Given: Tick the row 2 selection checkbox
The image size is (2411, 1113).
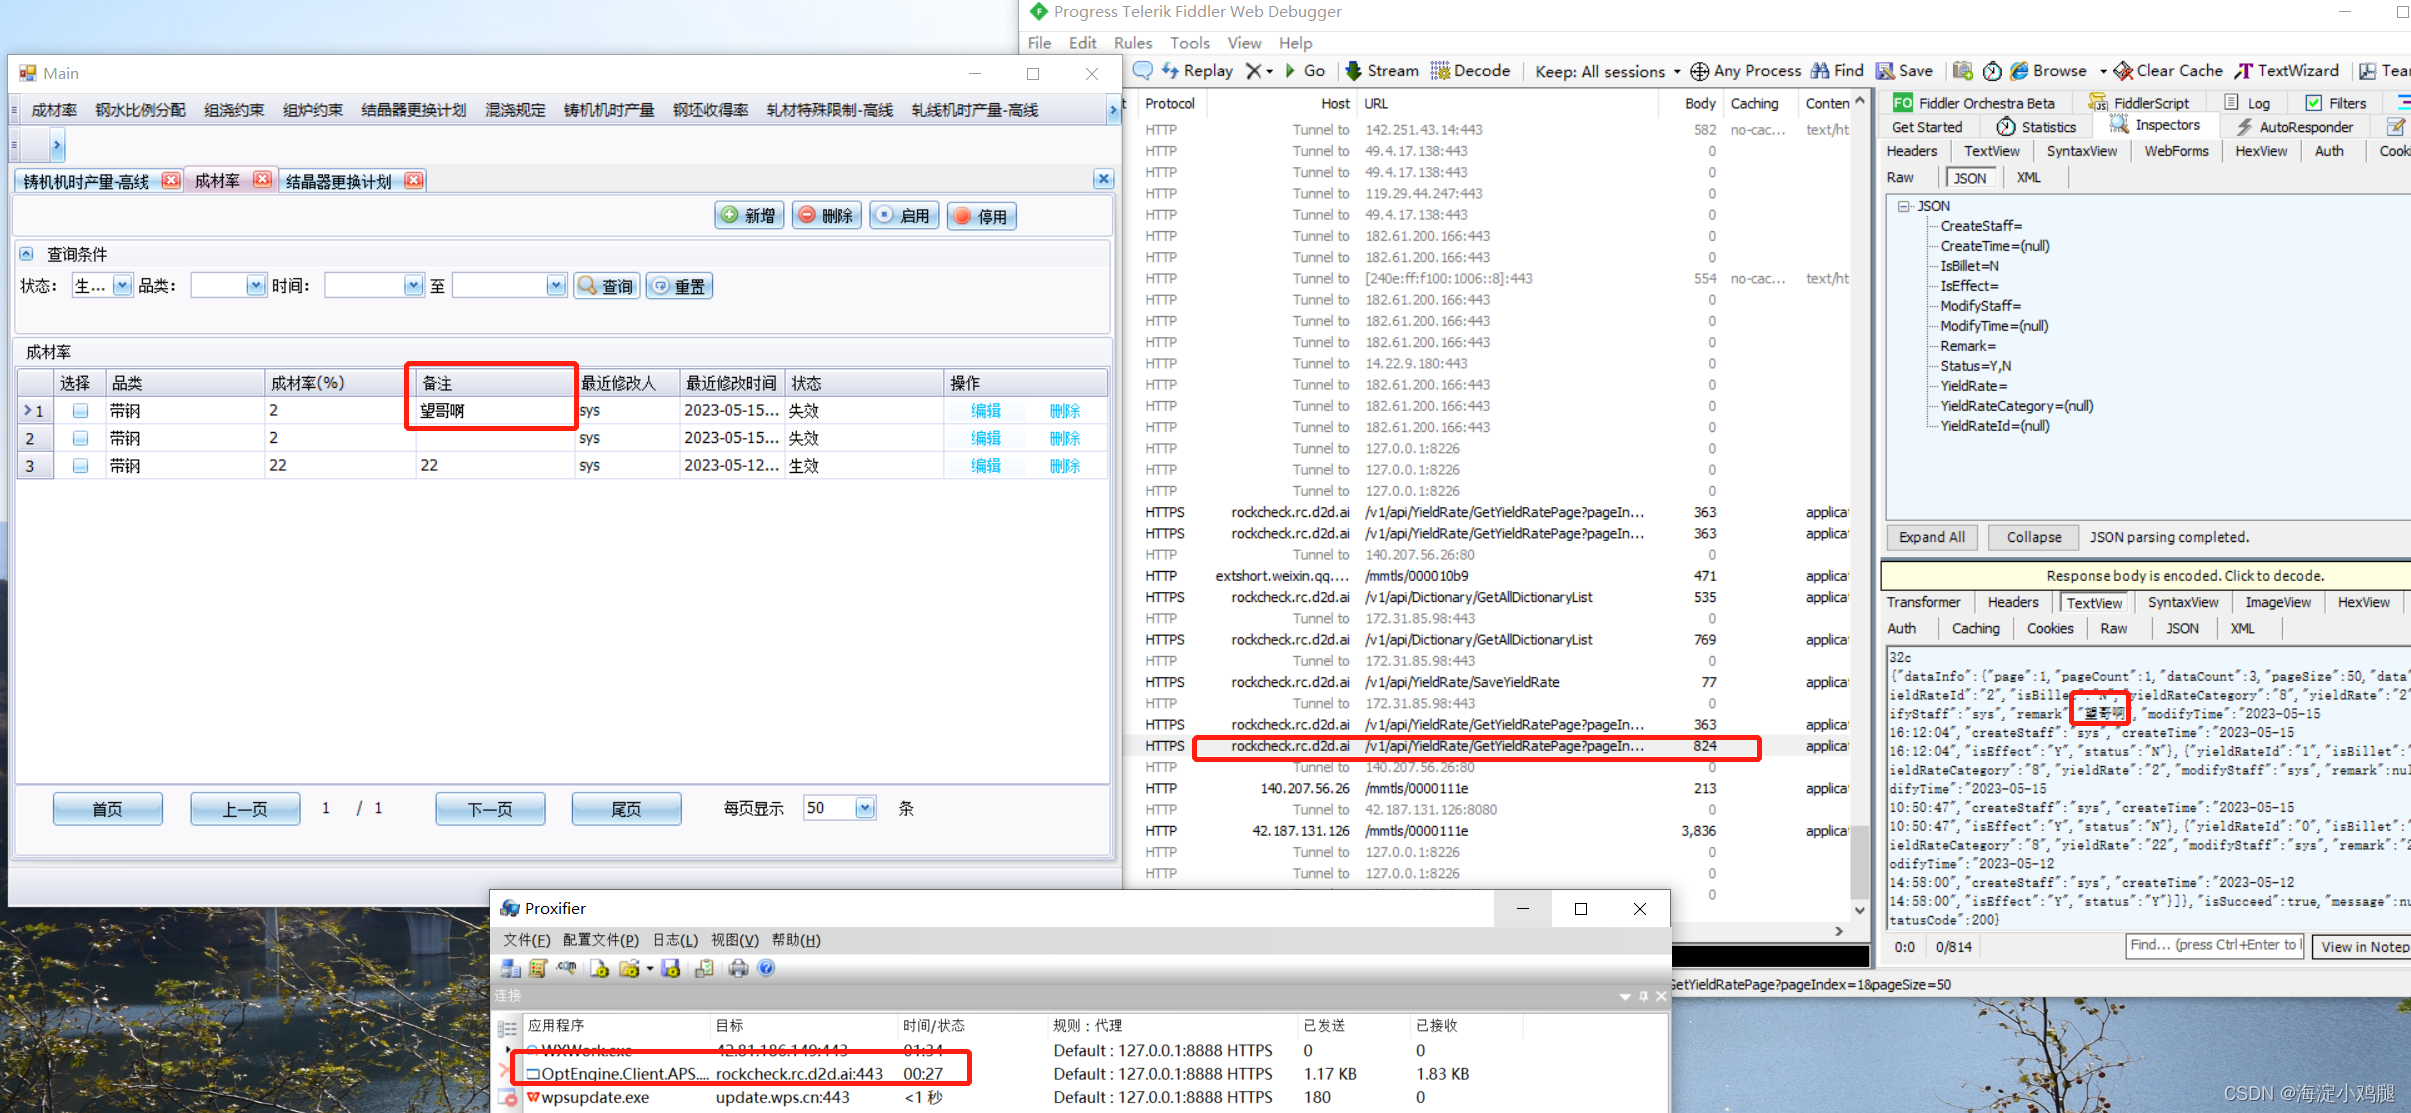Looking at the screenshot, I should pyautogui.click(x=81, y=438).
